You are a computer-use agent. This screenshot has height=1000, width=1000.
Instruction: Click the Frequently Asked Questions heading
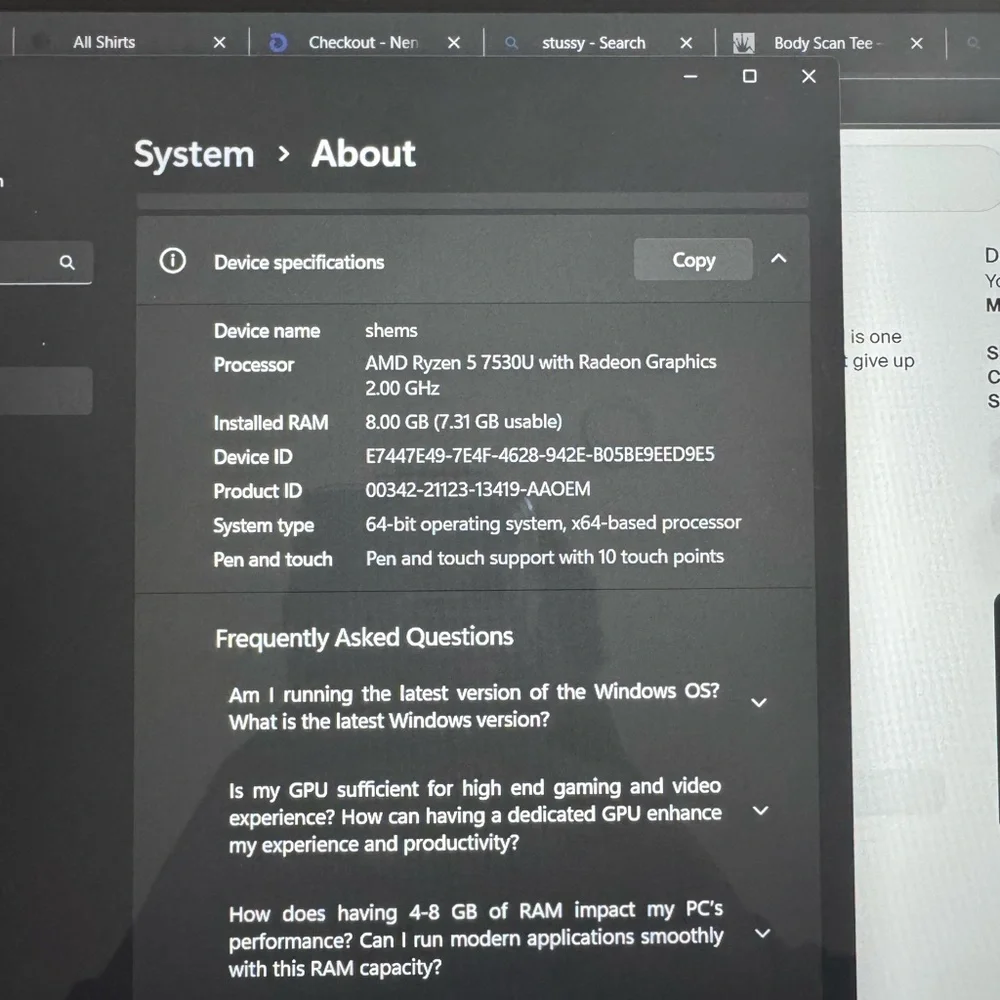tap(364, 638)
